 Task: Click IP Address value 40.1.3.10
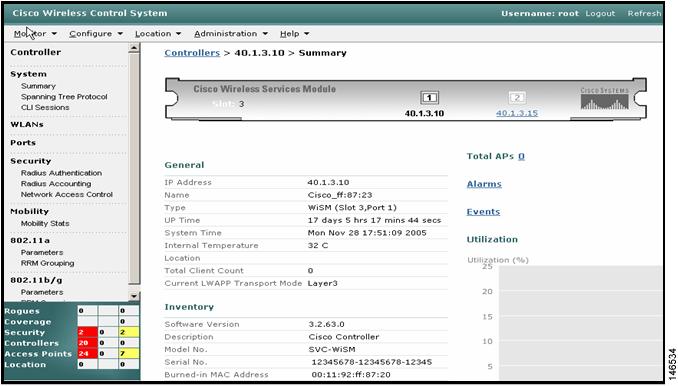click(x=328, y=182)
